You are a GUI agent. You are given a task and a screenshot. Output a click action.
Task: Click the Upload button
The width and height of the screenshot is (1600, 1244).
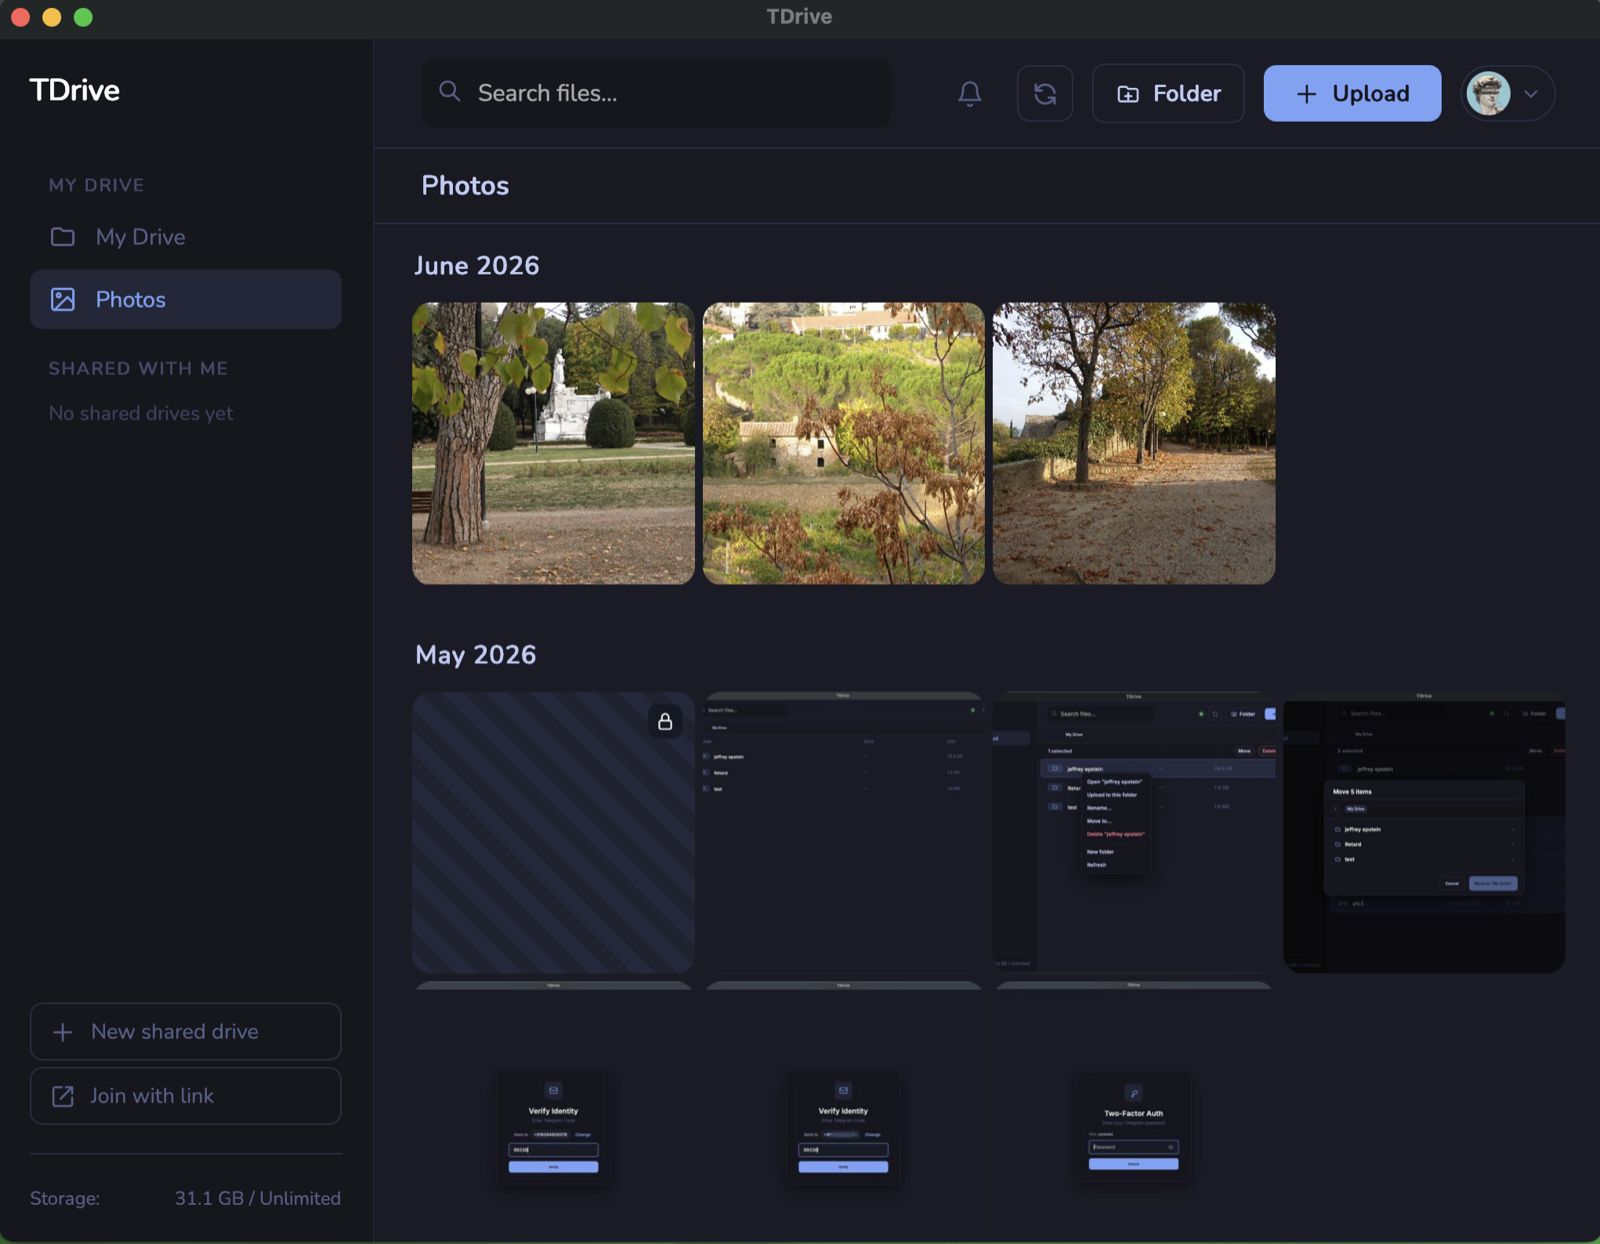pyautogui.click(x=1352, y=94)
